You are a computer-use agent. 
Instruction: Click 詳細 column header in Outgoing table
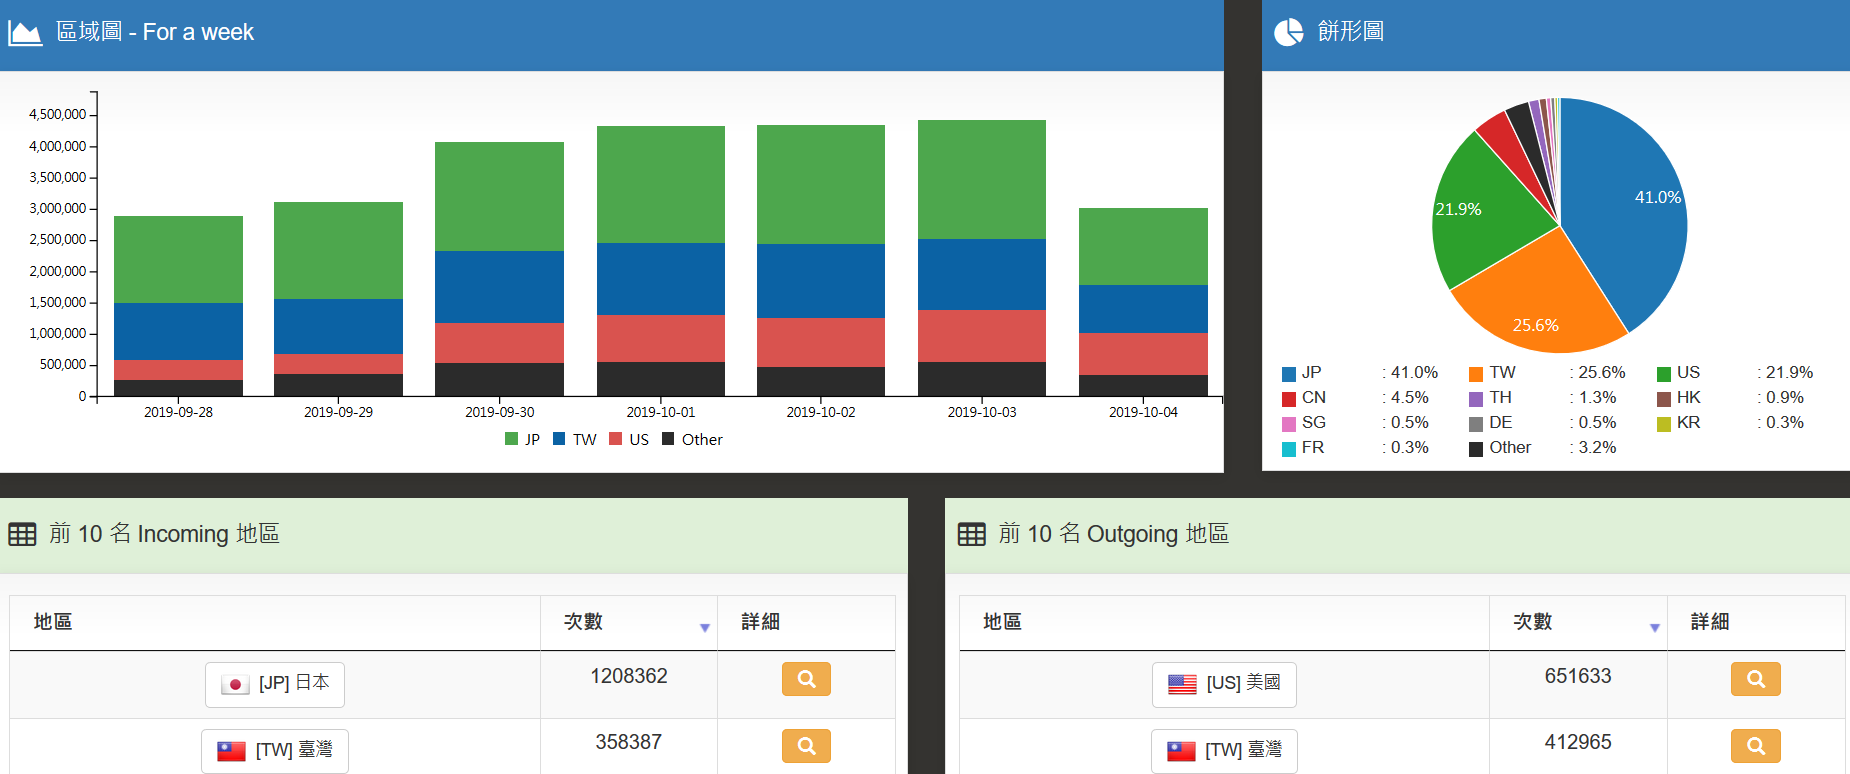[1710, 622]
